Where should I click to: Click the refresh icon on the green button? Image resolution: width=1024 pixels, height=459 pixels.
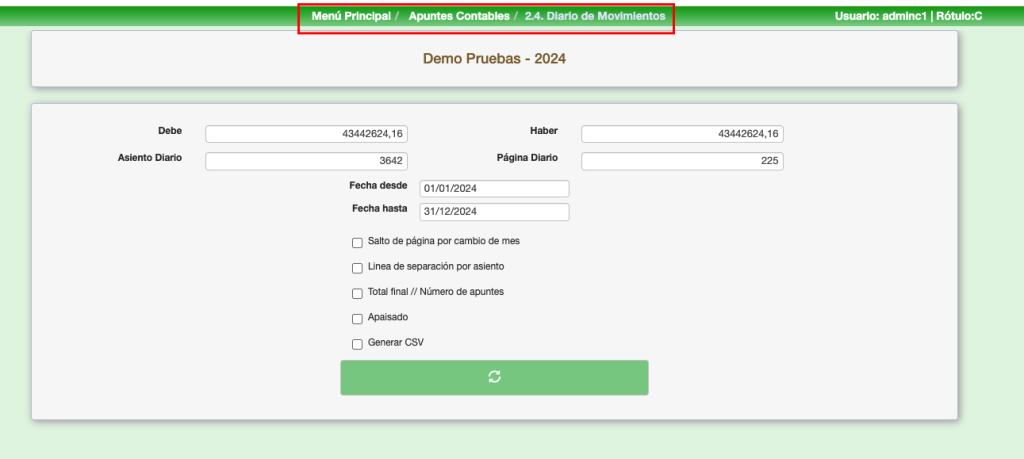(x=494, y=377)
